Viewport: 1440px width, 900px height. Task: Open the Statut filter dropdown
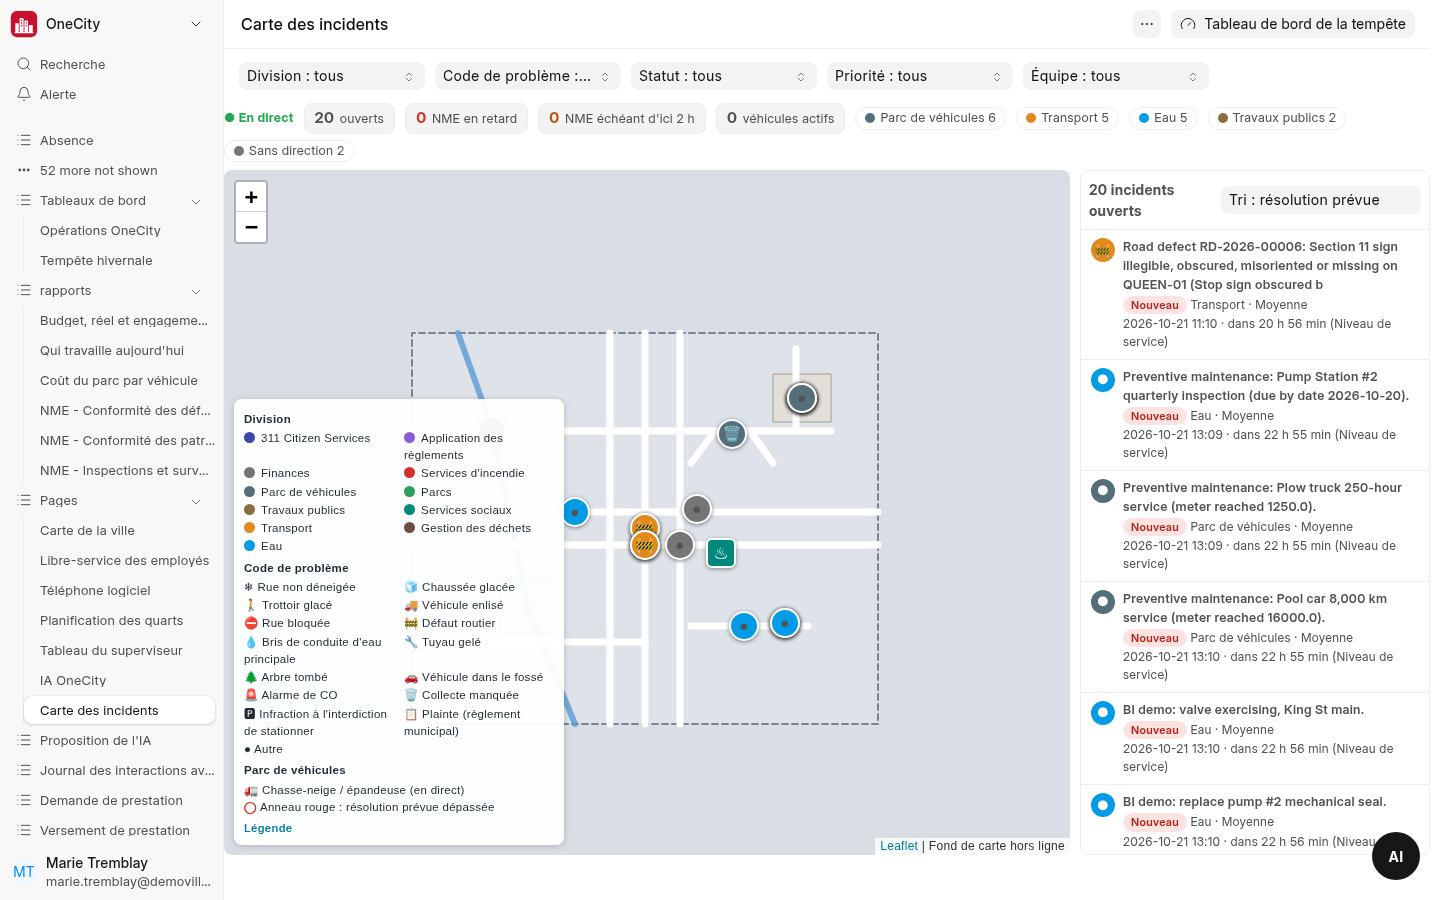(724, 76)
